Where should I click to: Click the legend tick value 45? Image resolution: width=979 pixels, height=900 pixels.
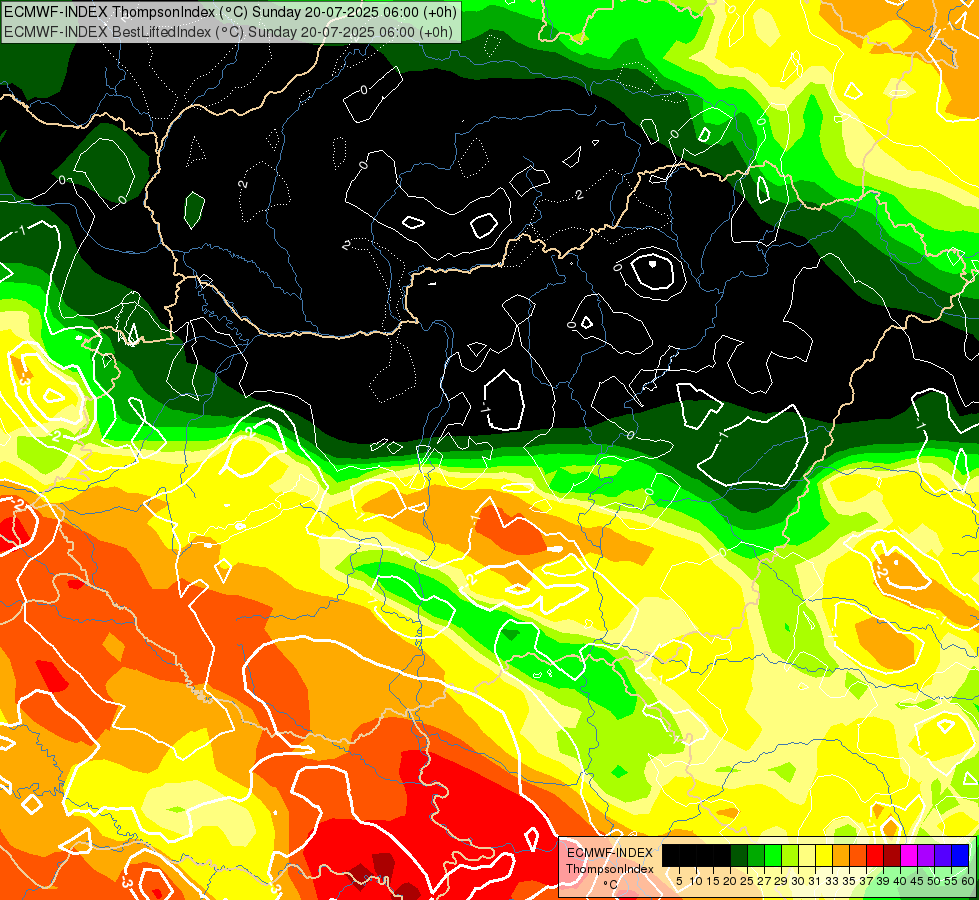pos(917,881)
